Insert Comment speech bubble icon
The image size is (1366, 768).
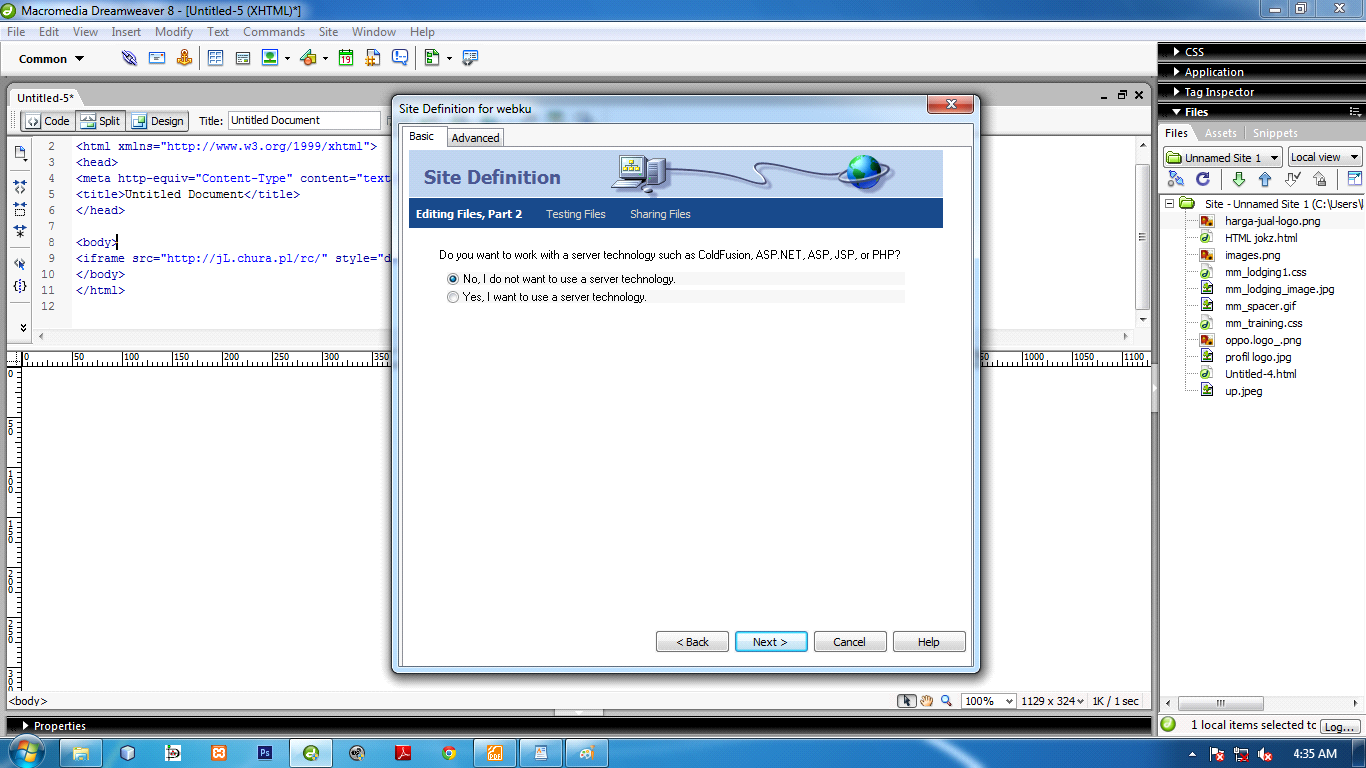point(400,58)
